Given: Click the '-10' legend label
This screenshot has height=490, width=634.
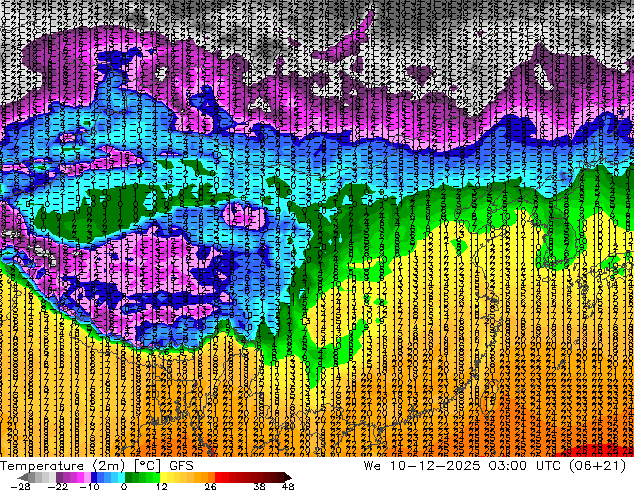Looking at the screenshot, I should pyautogui.click(x=89, y=486).
